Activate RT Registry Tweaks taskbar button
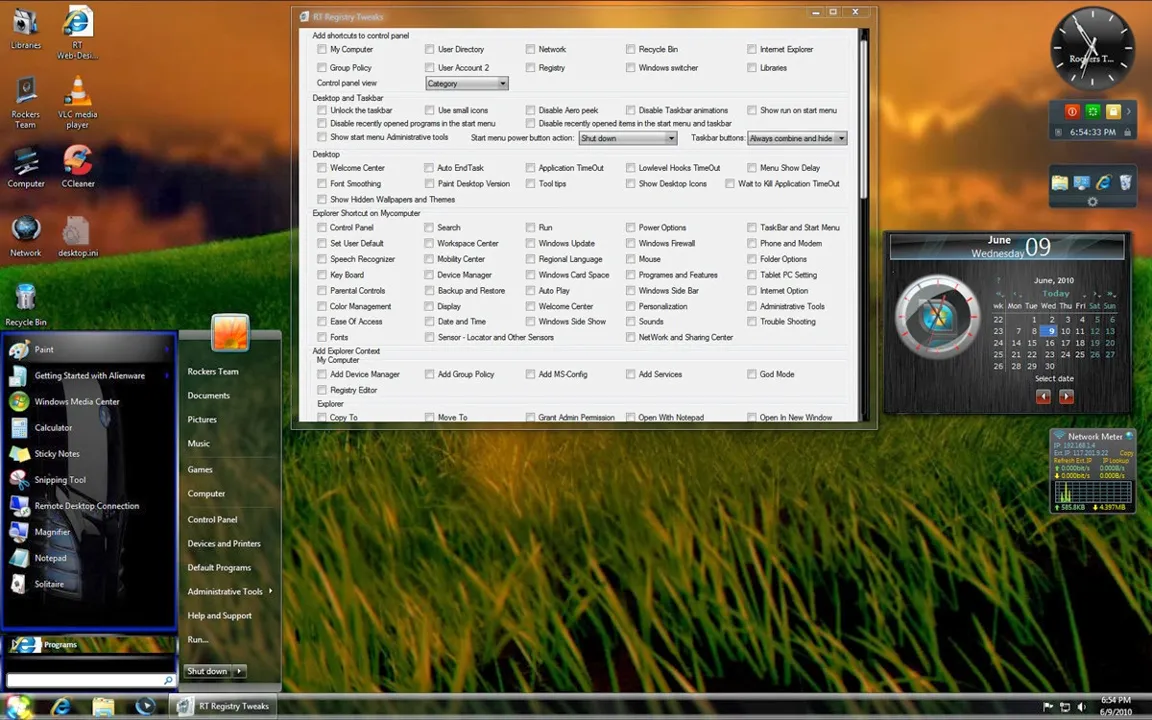The image size is (1152, 720). [x=225, y=707]
